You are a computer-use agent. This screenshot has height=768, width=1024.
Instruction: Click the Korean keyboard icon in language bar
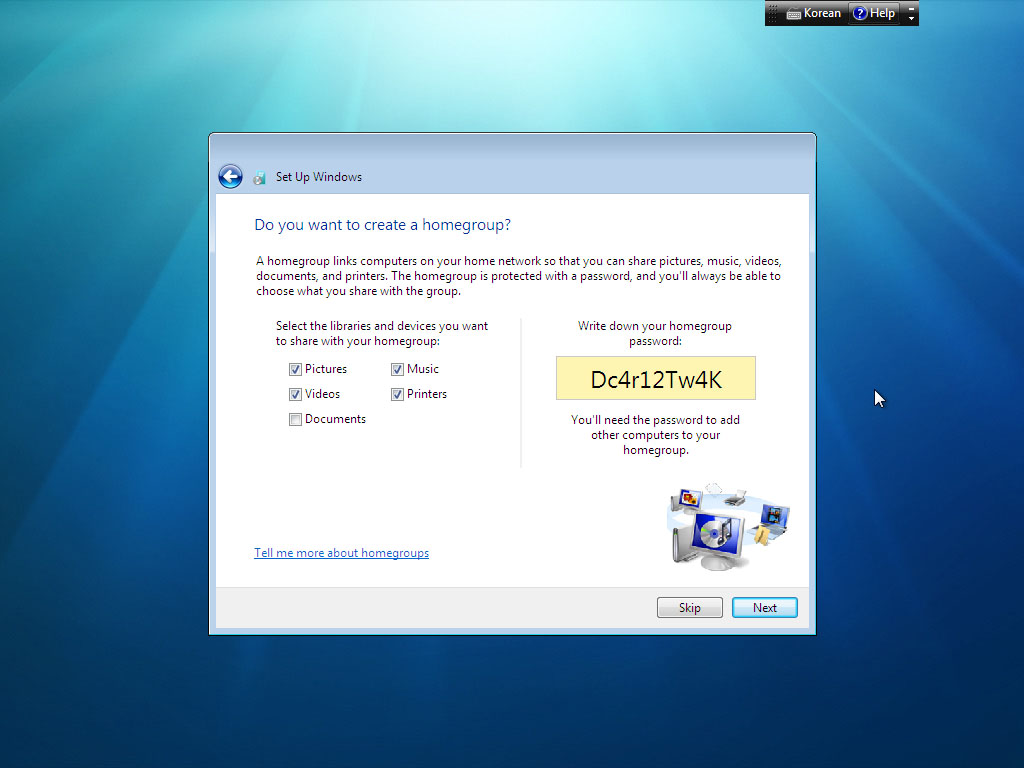pyautogui.click(x=793, y=14)
